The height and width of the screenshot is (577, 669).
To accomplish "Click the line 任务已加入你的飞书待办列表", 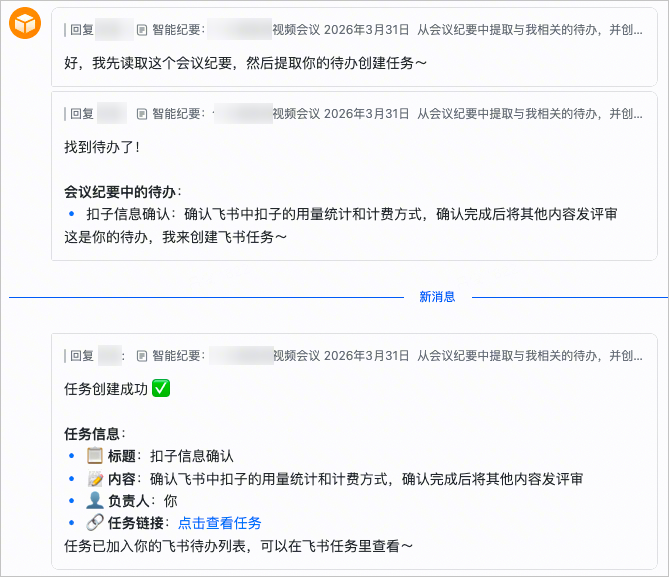I will 239,546.
